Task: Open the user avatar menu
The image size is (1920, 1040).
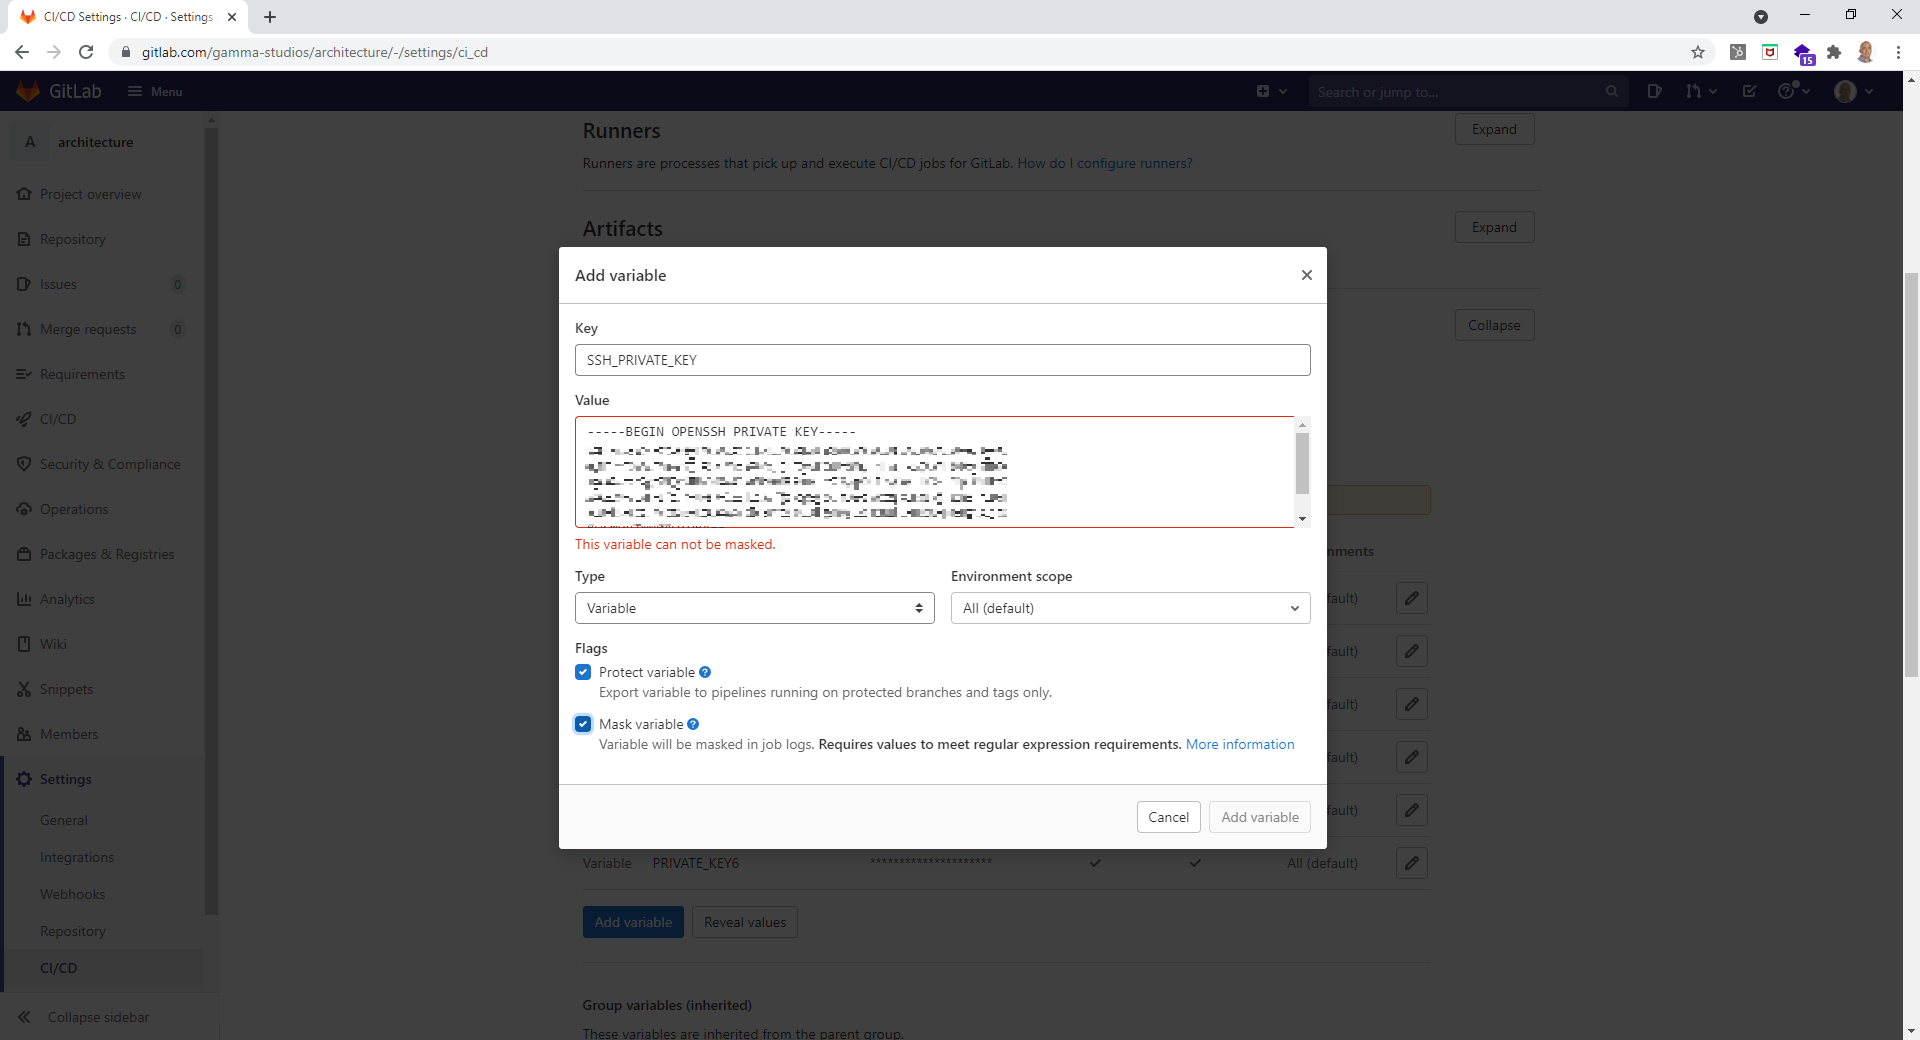Action: click(x=1853, y=91)
